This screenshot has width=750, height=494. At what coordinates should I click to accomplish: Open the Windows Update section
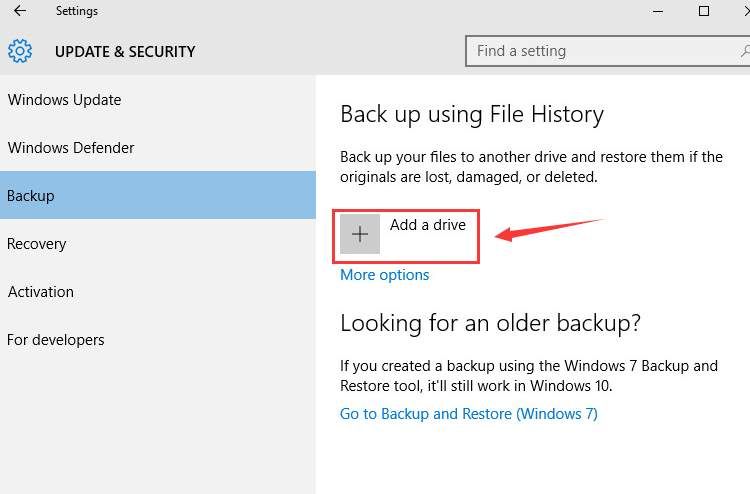coord(64,100)
